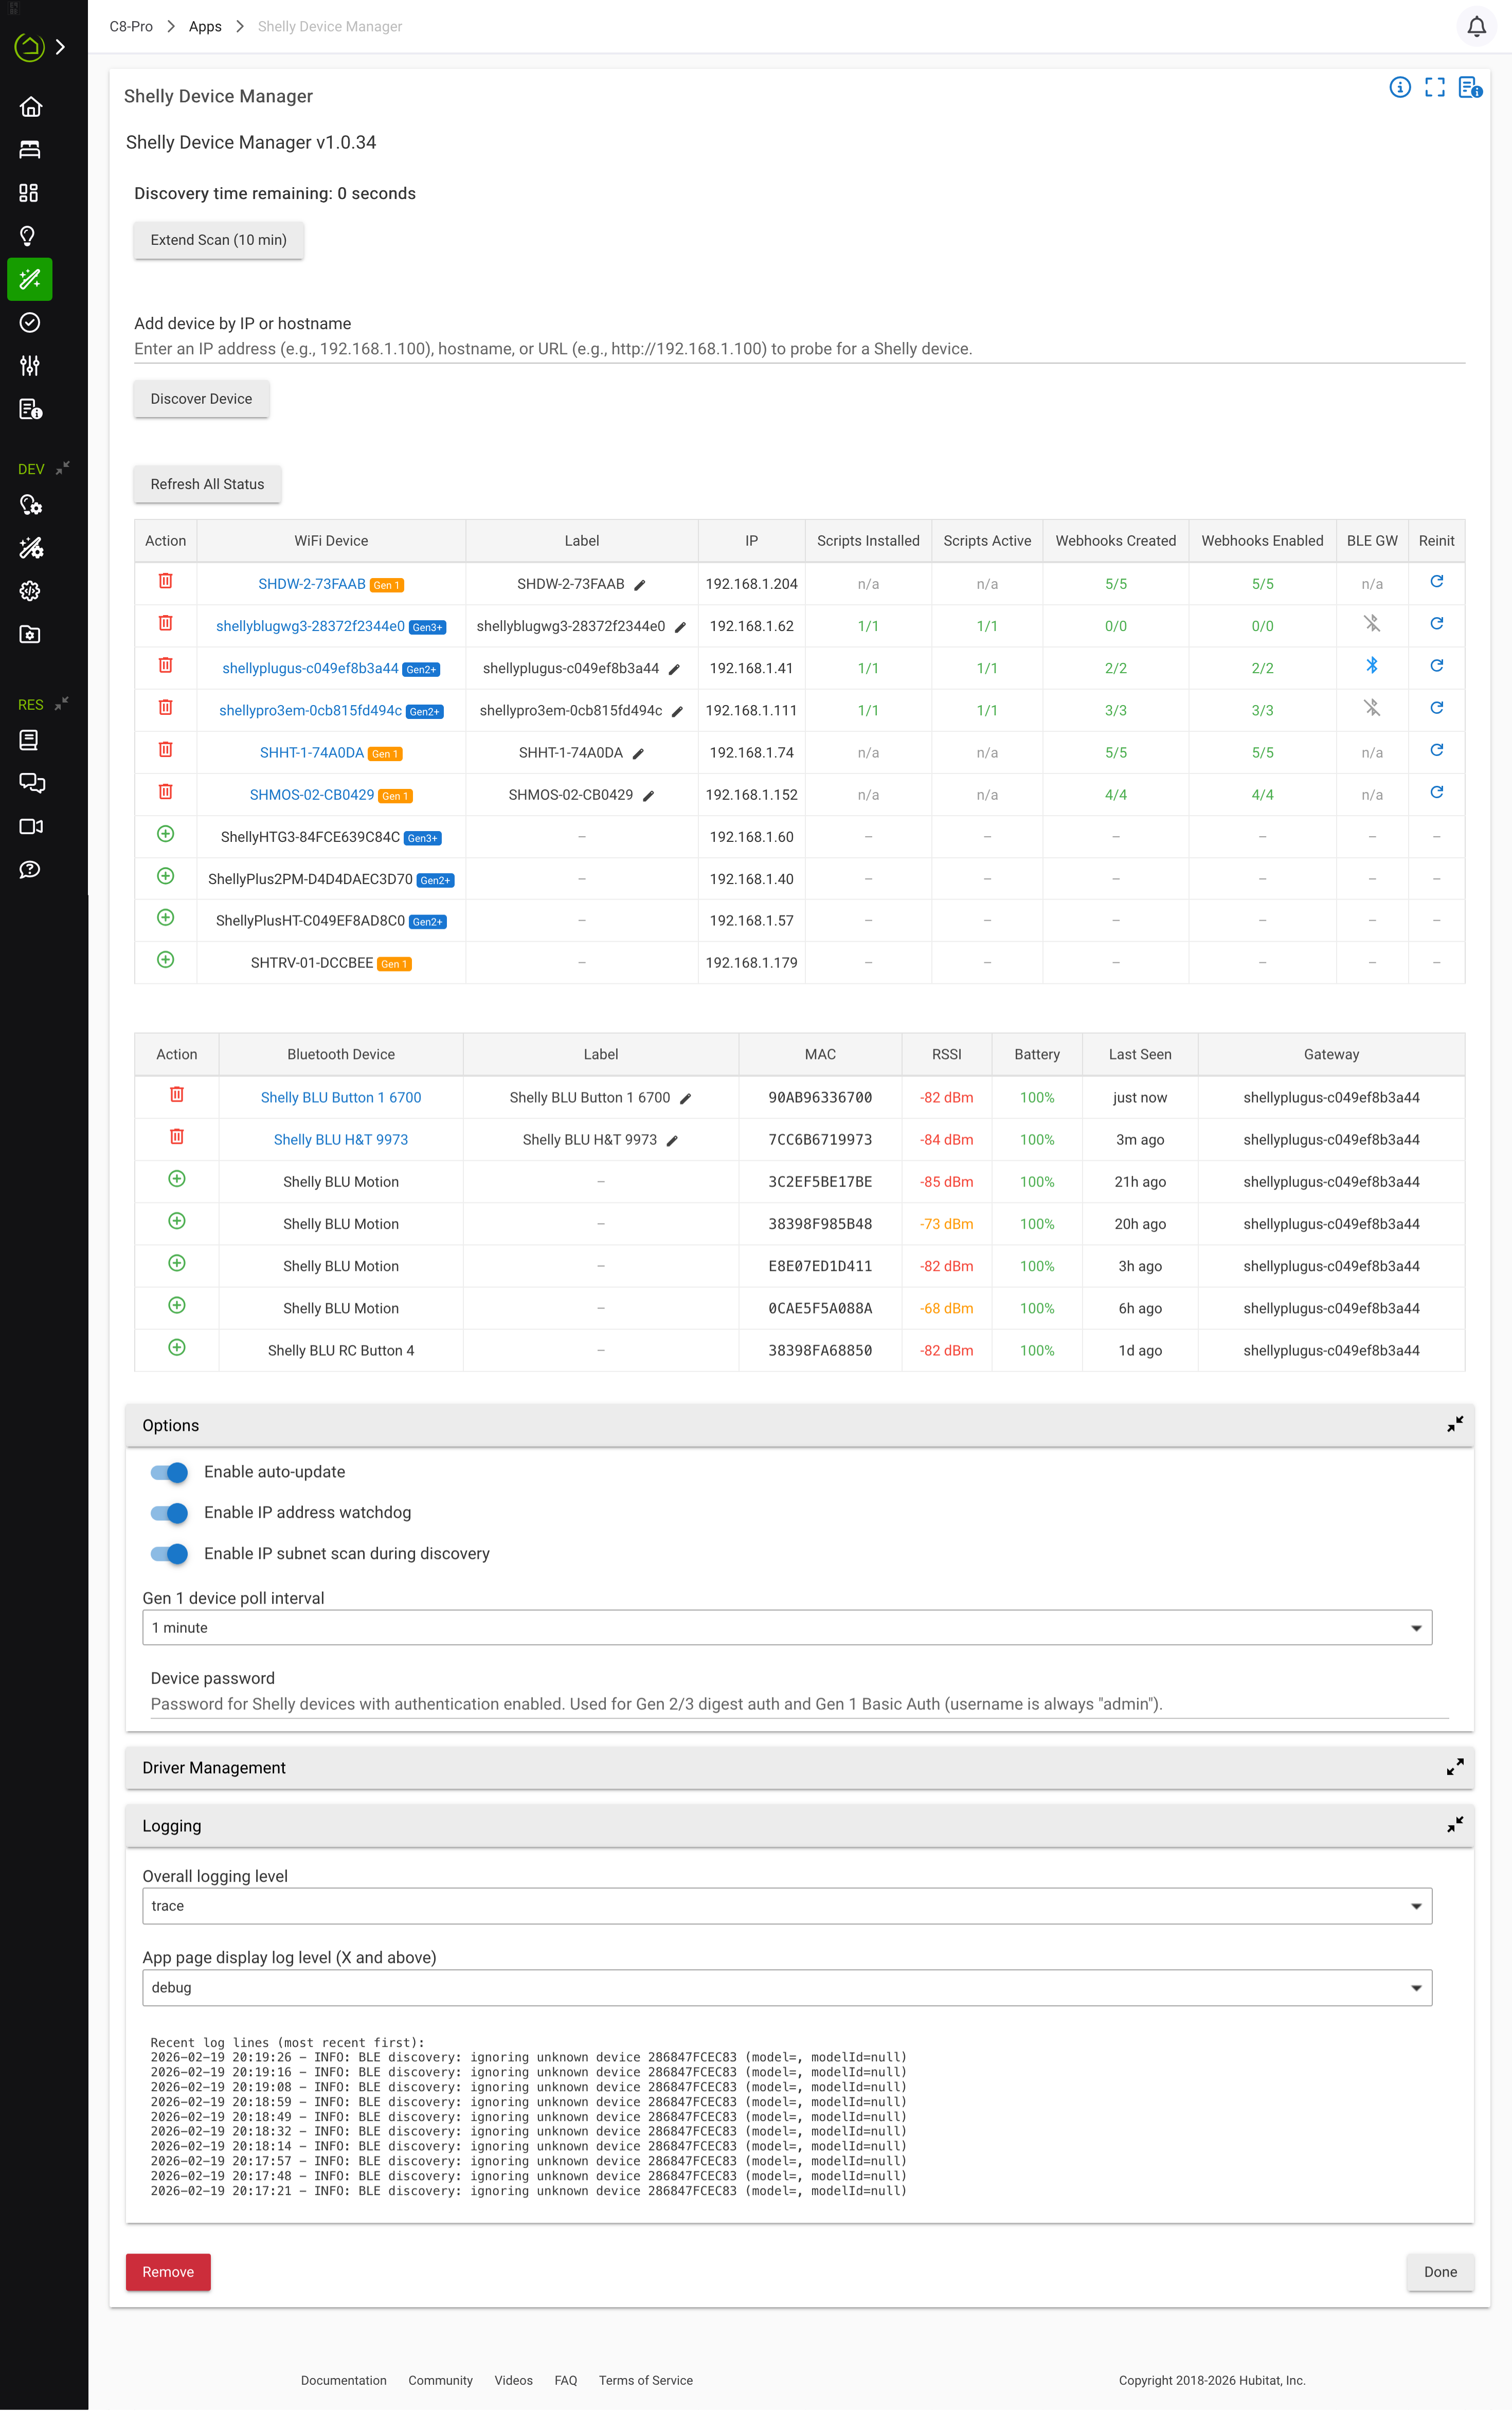This screenshot has width=1512, height=2412.
Task: Open the Overall logging level dropdown
Action: (786, 1906)
